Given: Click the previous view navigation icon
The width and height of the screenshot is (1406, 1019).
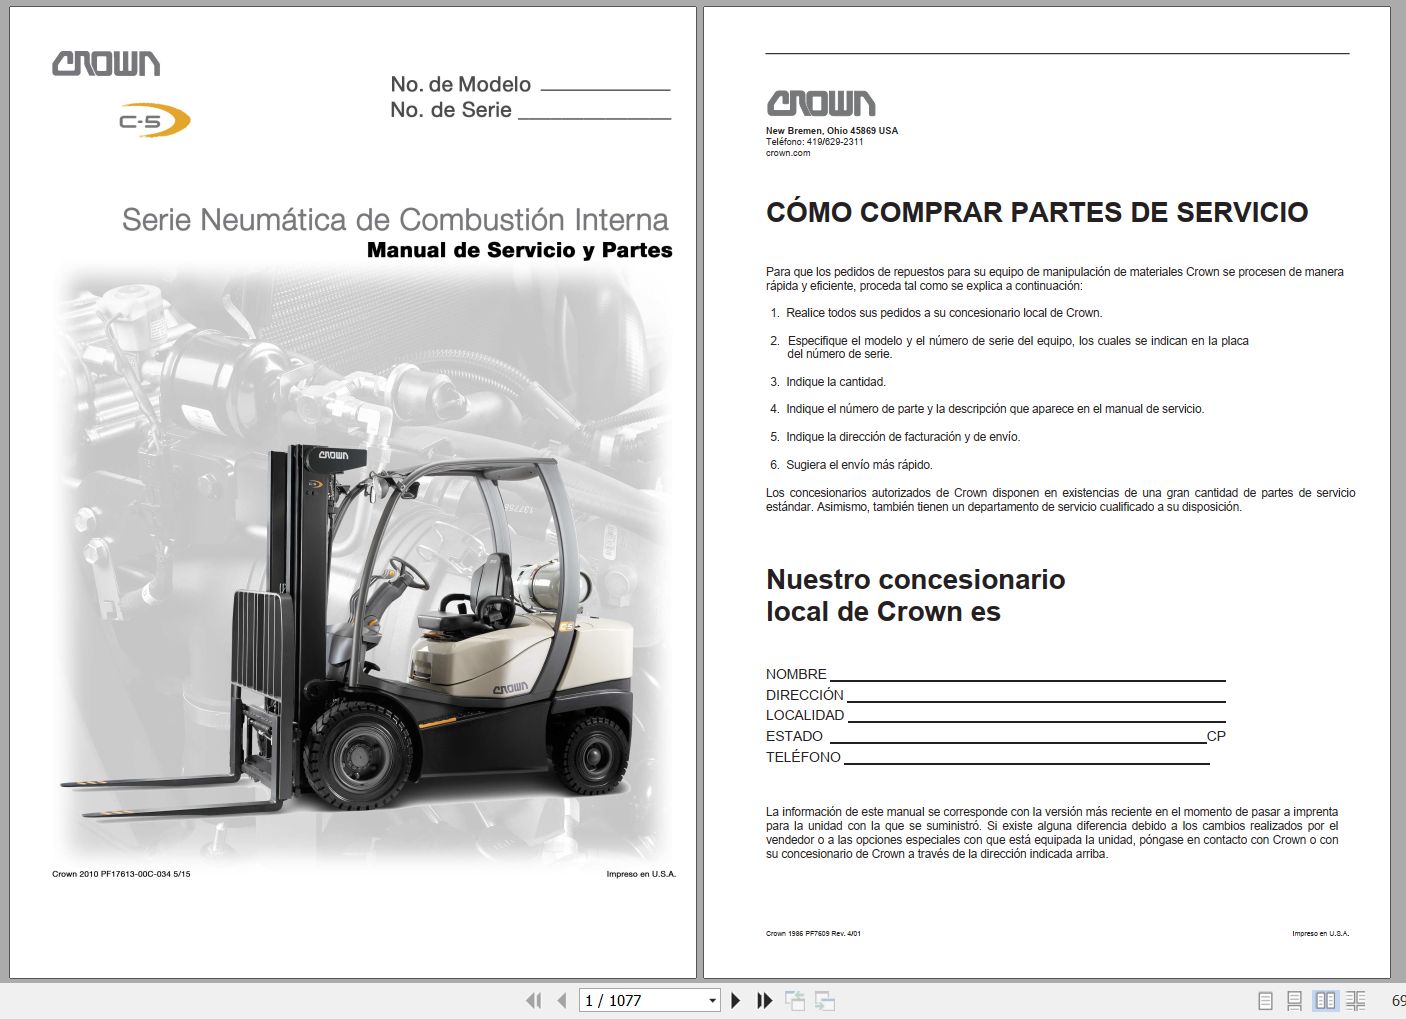Looking at the screenshot, I should (x=795, y=1000).
